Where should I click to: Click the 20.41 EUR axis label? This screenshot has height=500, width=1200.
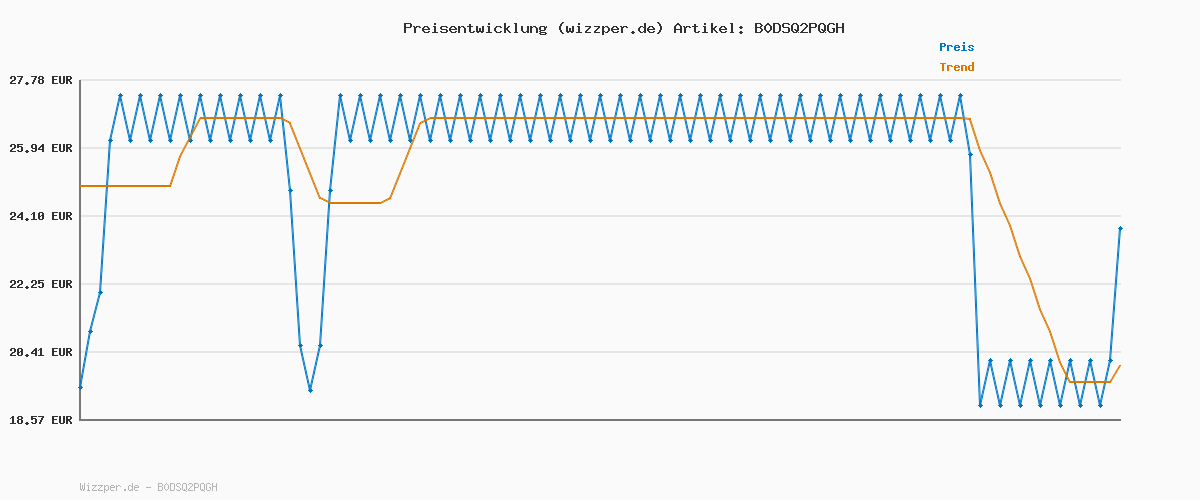coord(41,352)
